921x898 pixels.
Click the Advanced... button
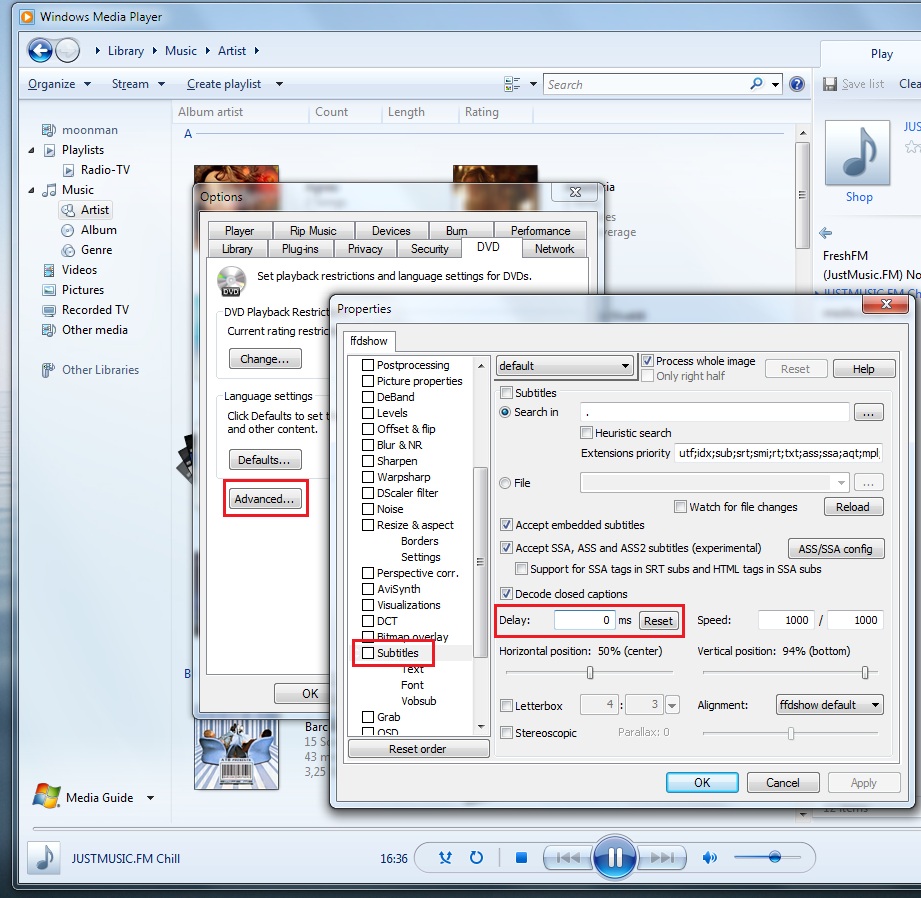point(265,499)
